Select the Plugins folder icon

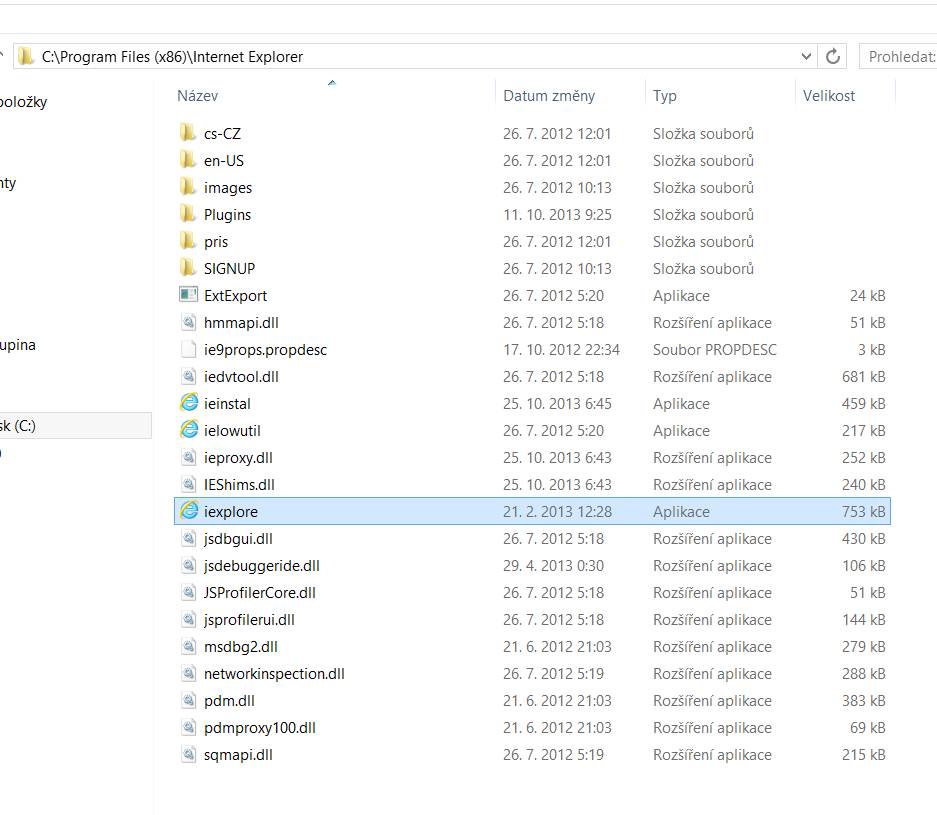(188, 213)
